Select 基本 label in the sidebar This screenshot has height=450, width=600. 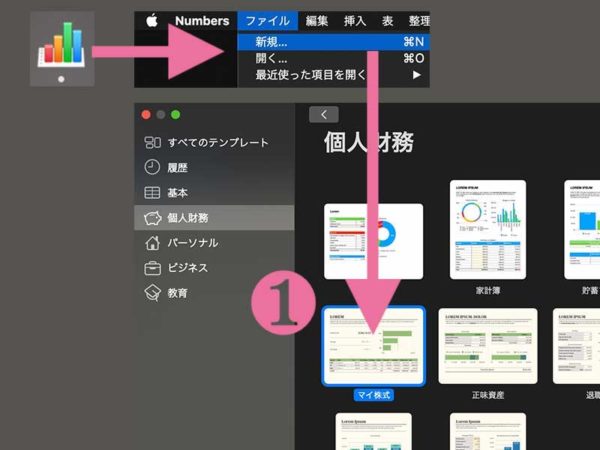[x=178, y=192]
